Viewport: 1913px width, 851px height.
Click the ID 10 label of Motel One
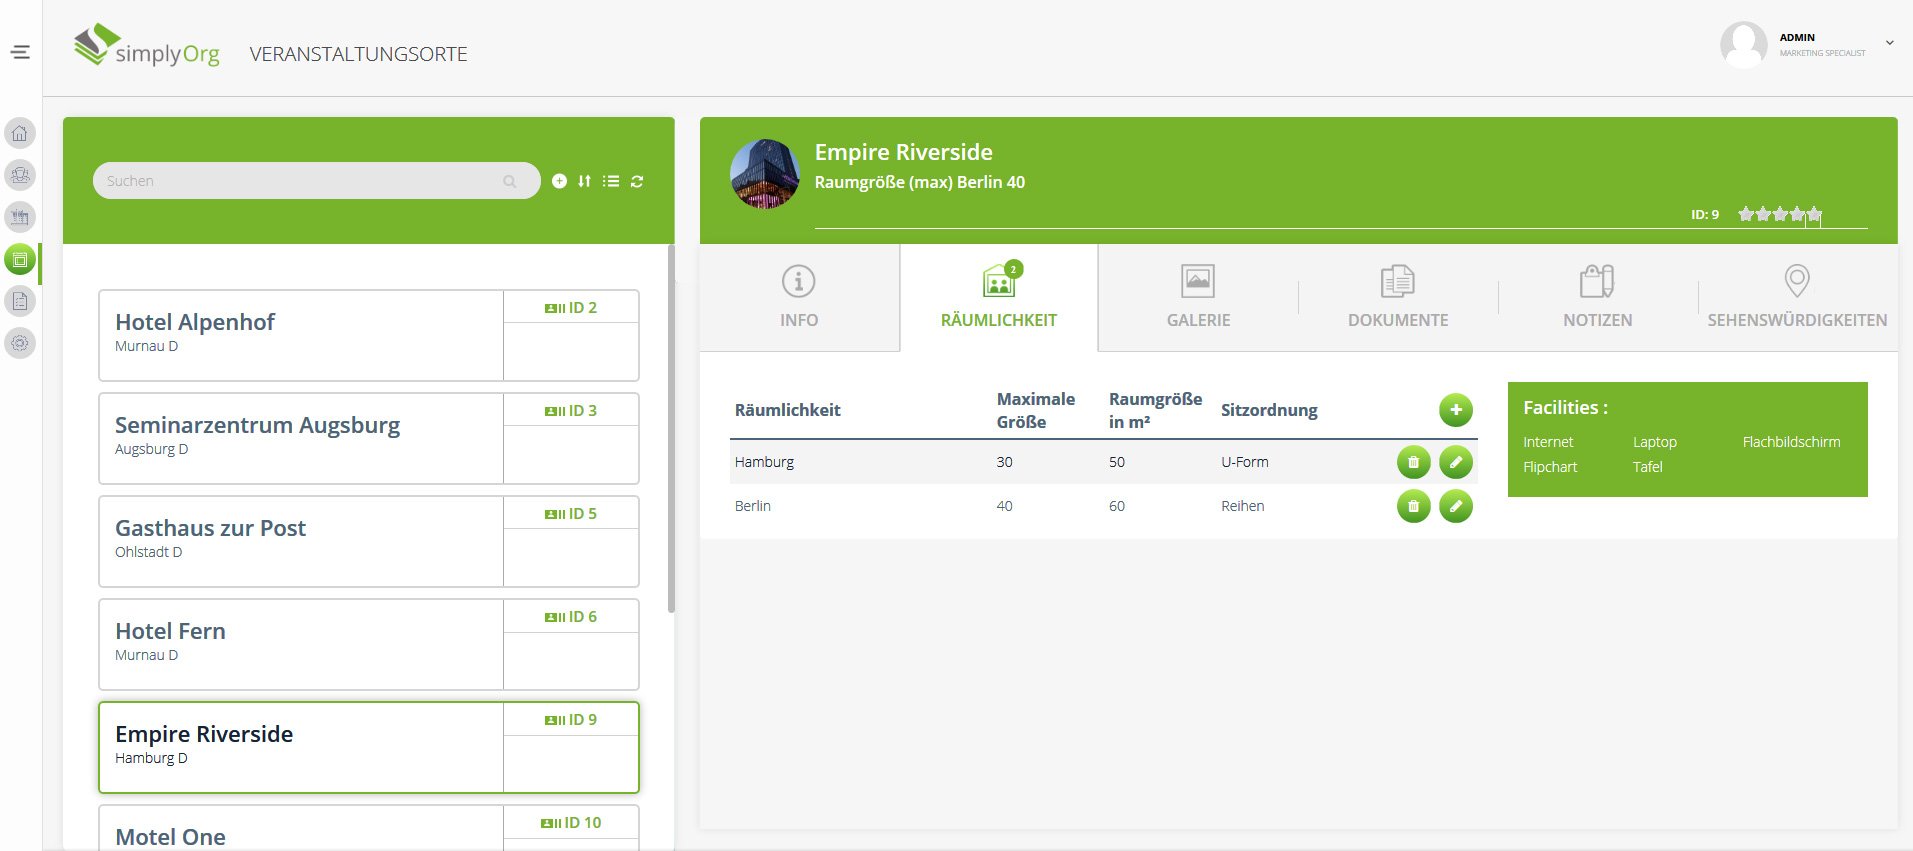click(571, 823)
